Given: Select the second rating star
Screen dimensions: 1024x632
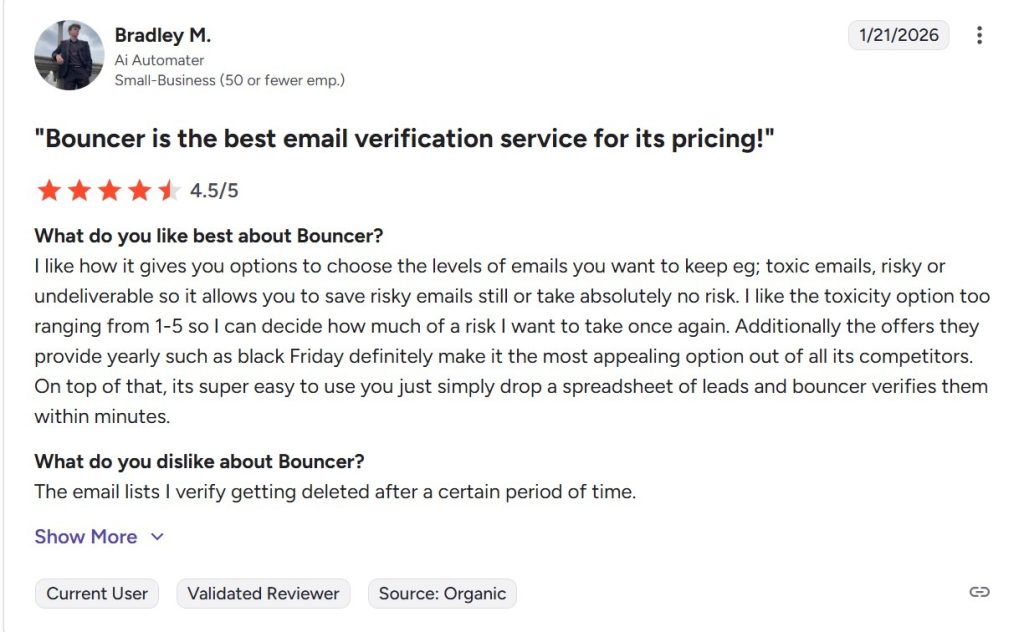Looking at the screenshot, I should tap(78, 188).
